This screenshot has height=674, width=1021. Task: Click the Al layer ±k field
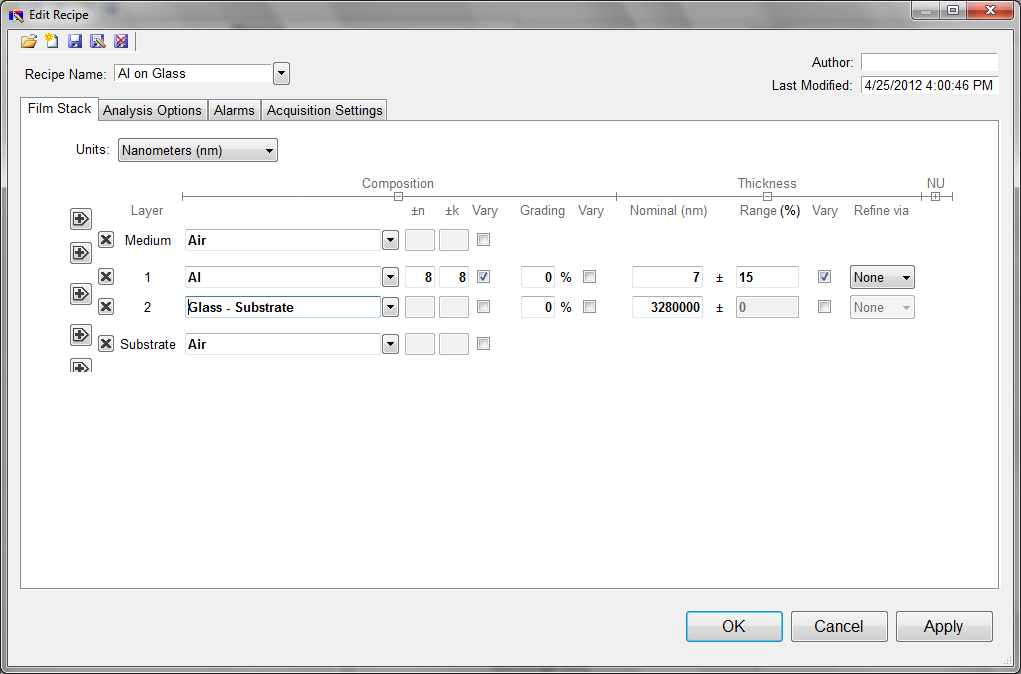coord(454,277)
